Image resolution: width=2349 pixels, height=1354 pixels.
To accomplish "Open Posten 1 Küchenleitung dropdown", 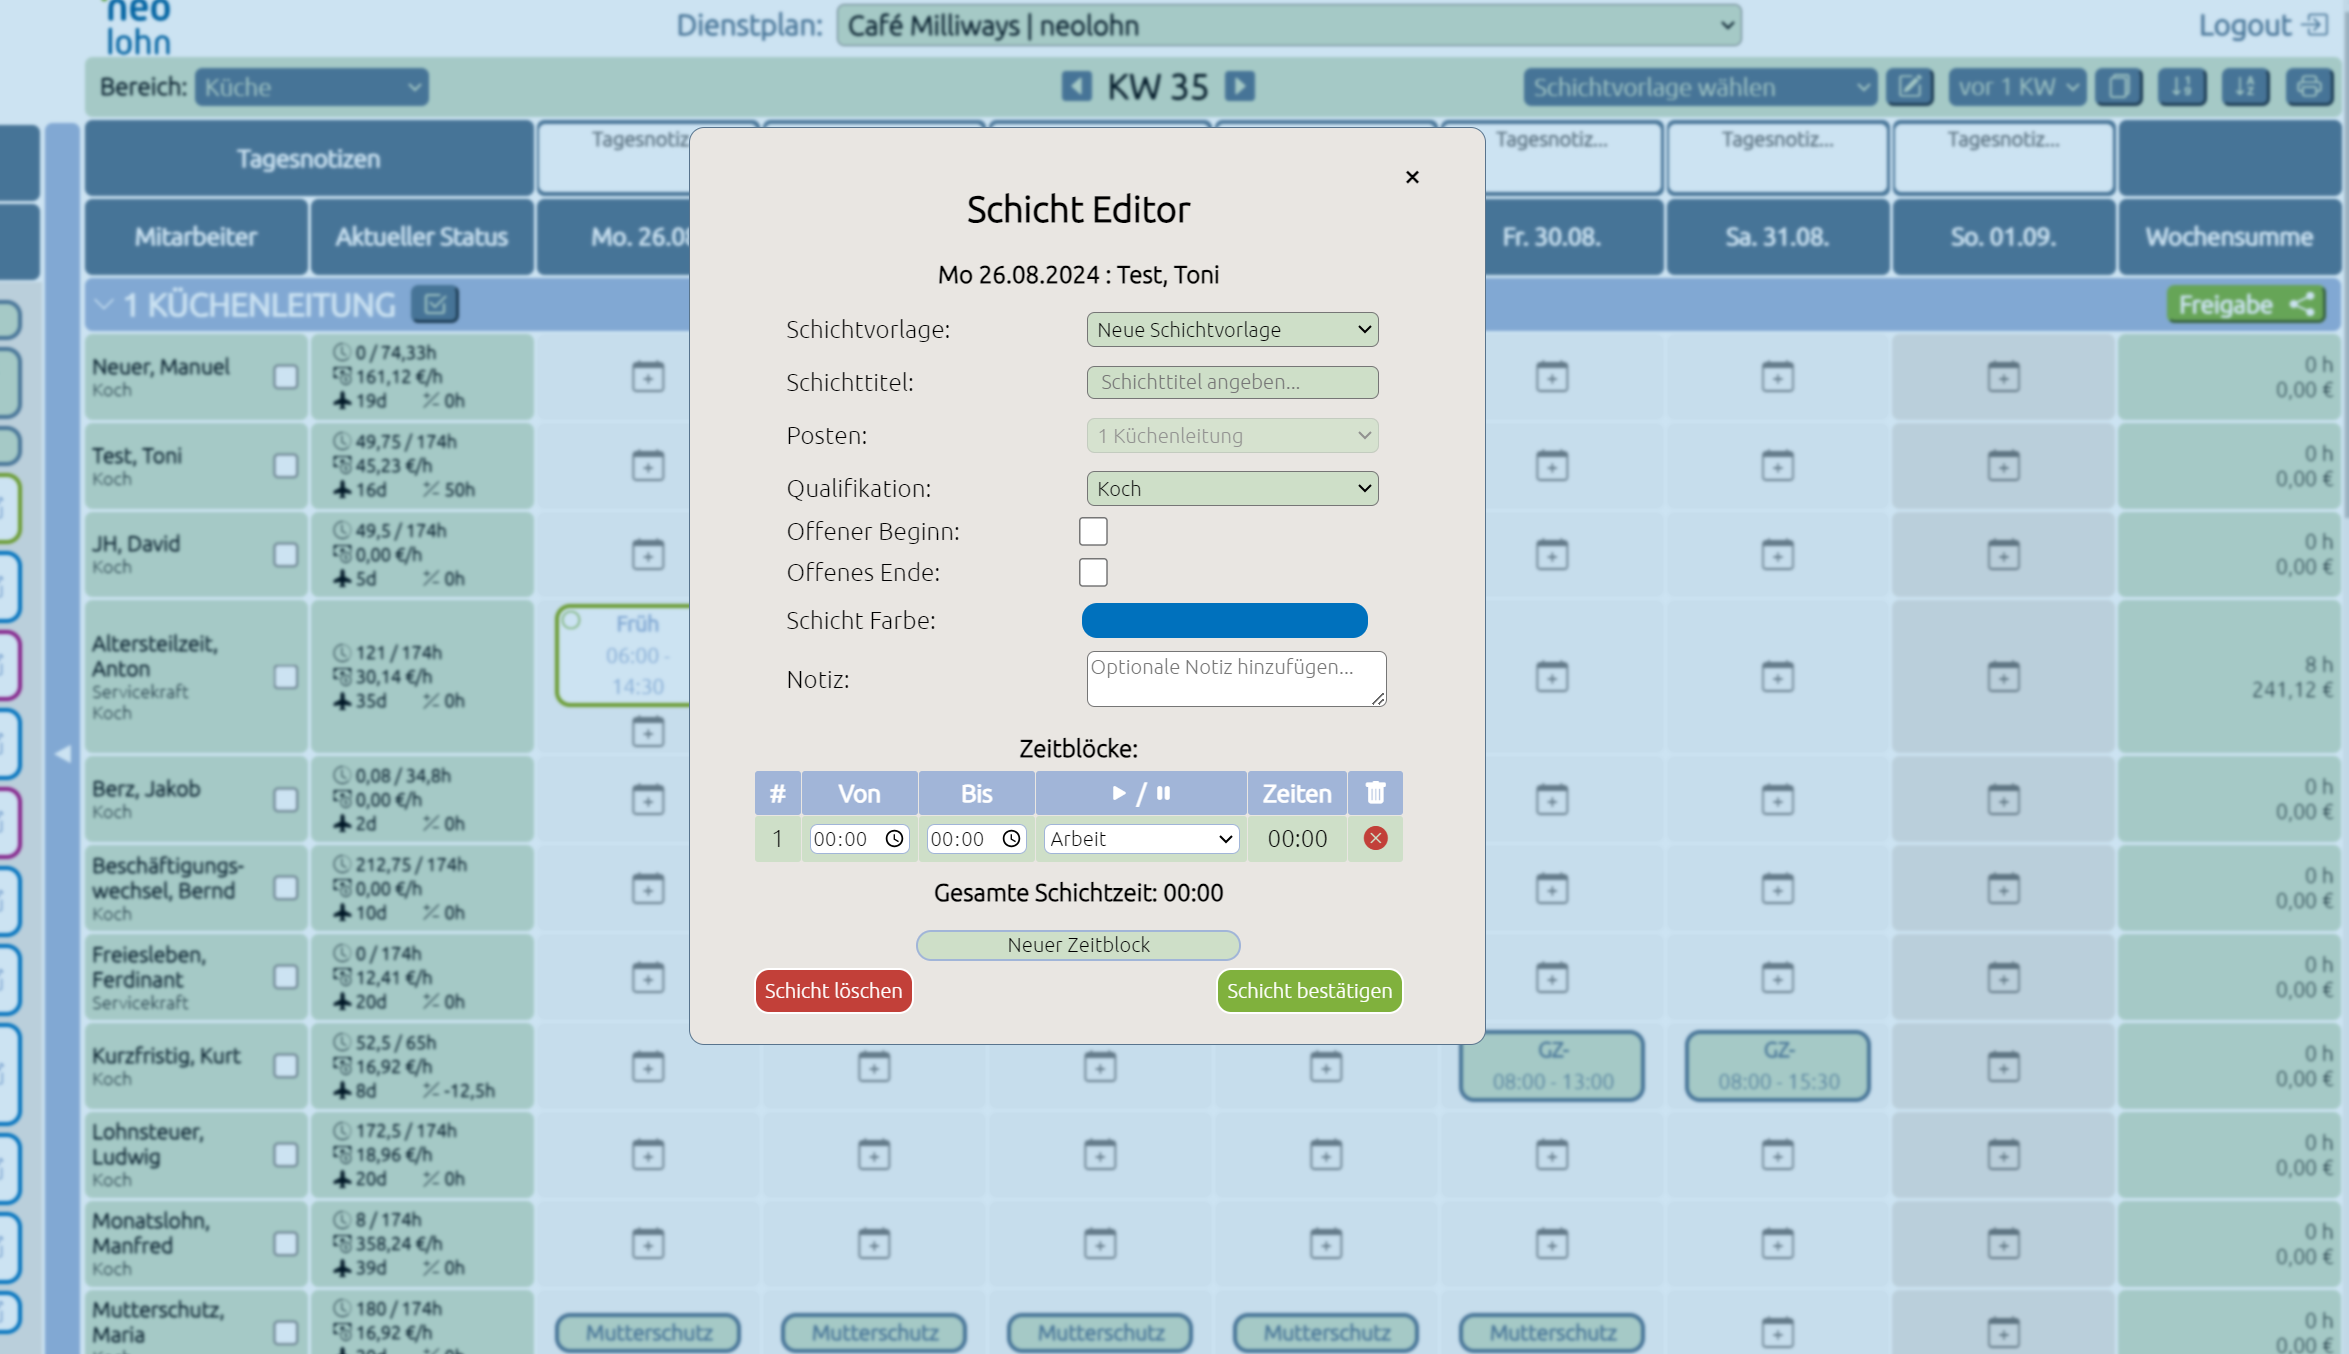I will [1232, 435].
